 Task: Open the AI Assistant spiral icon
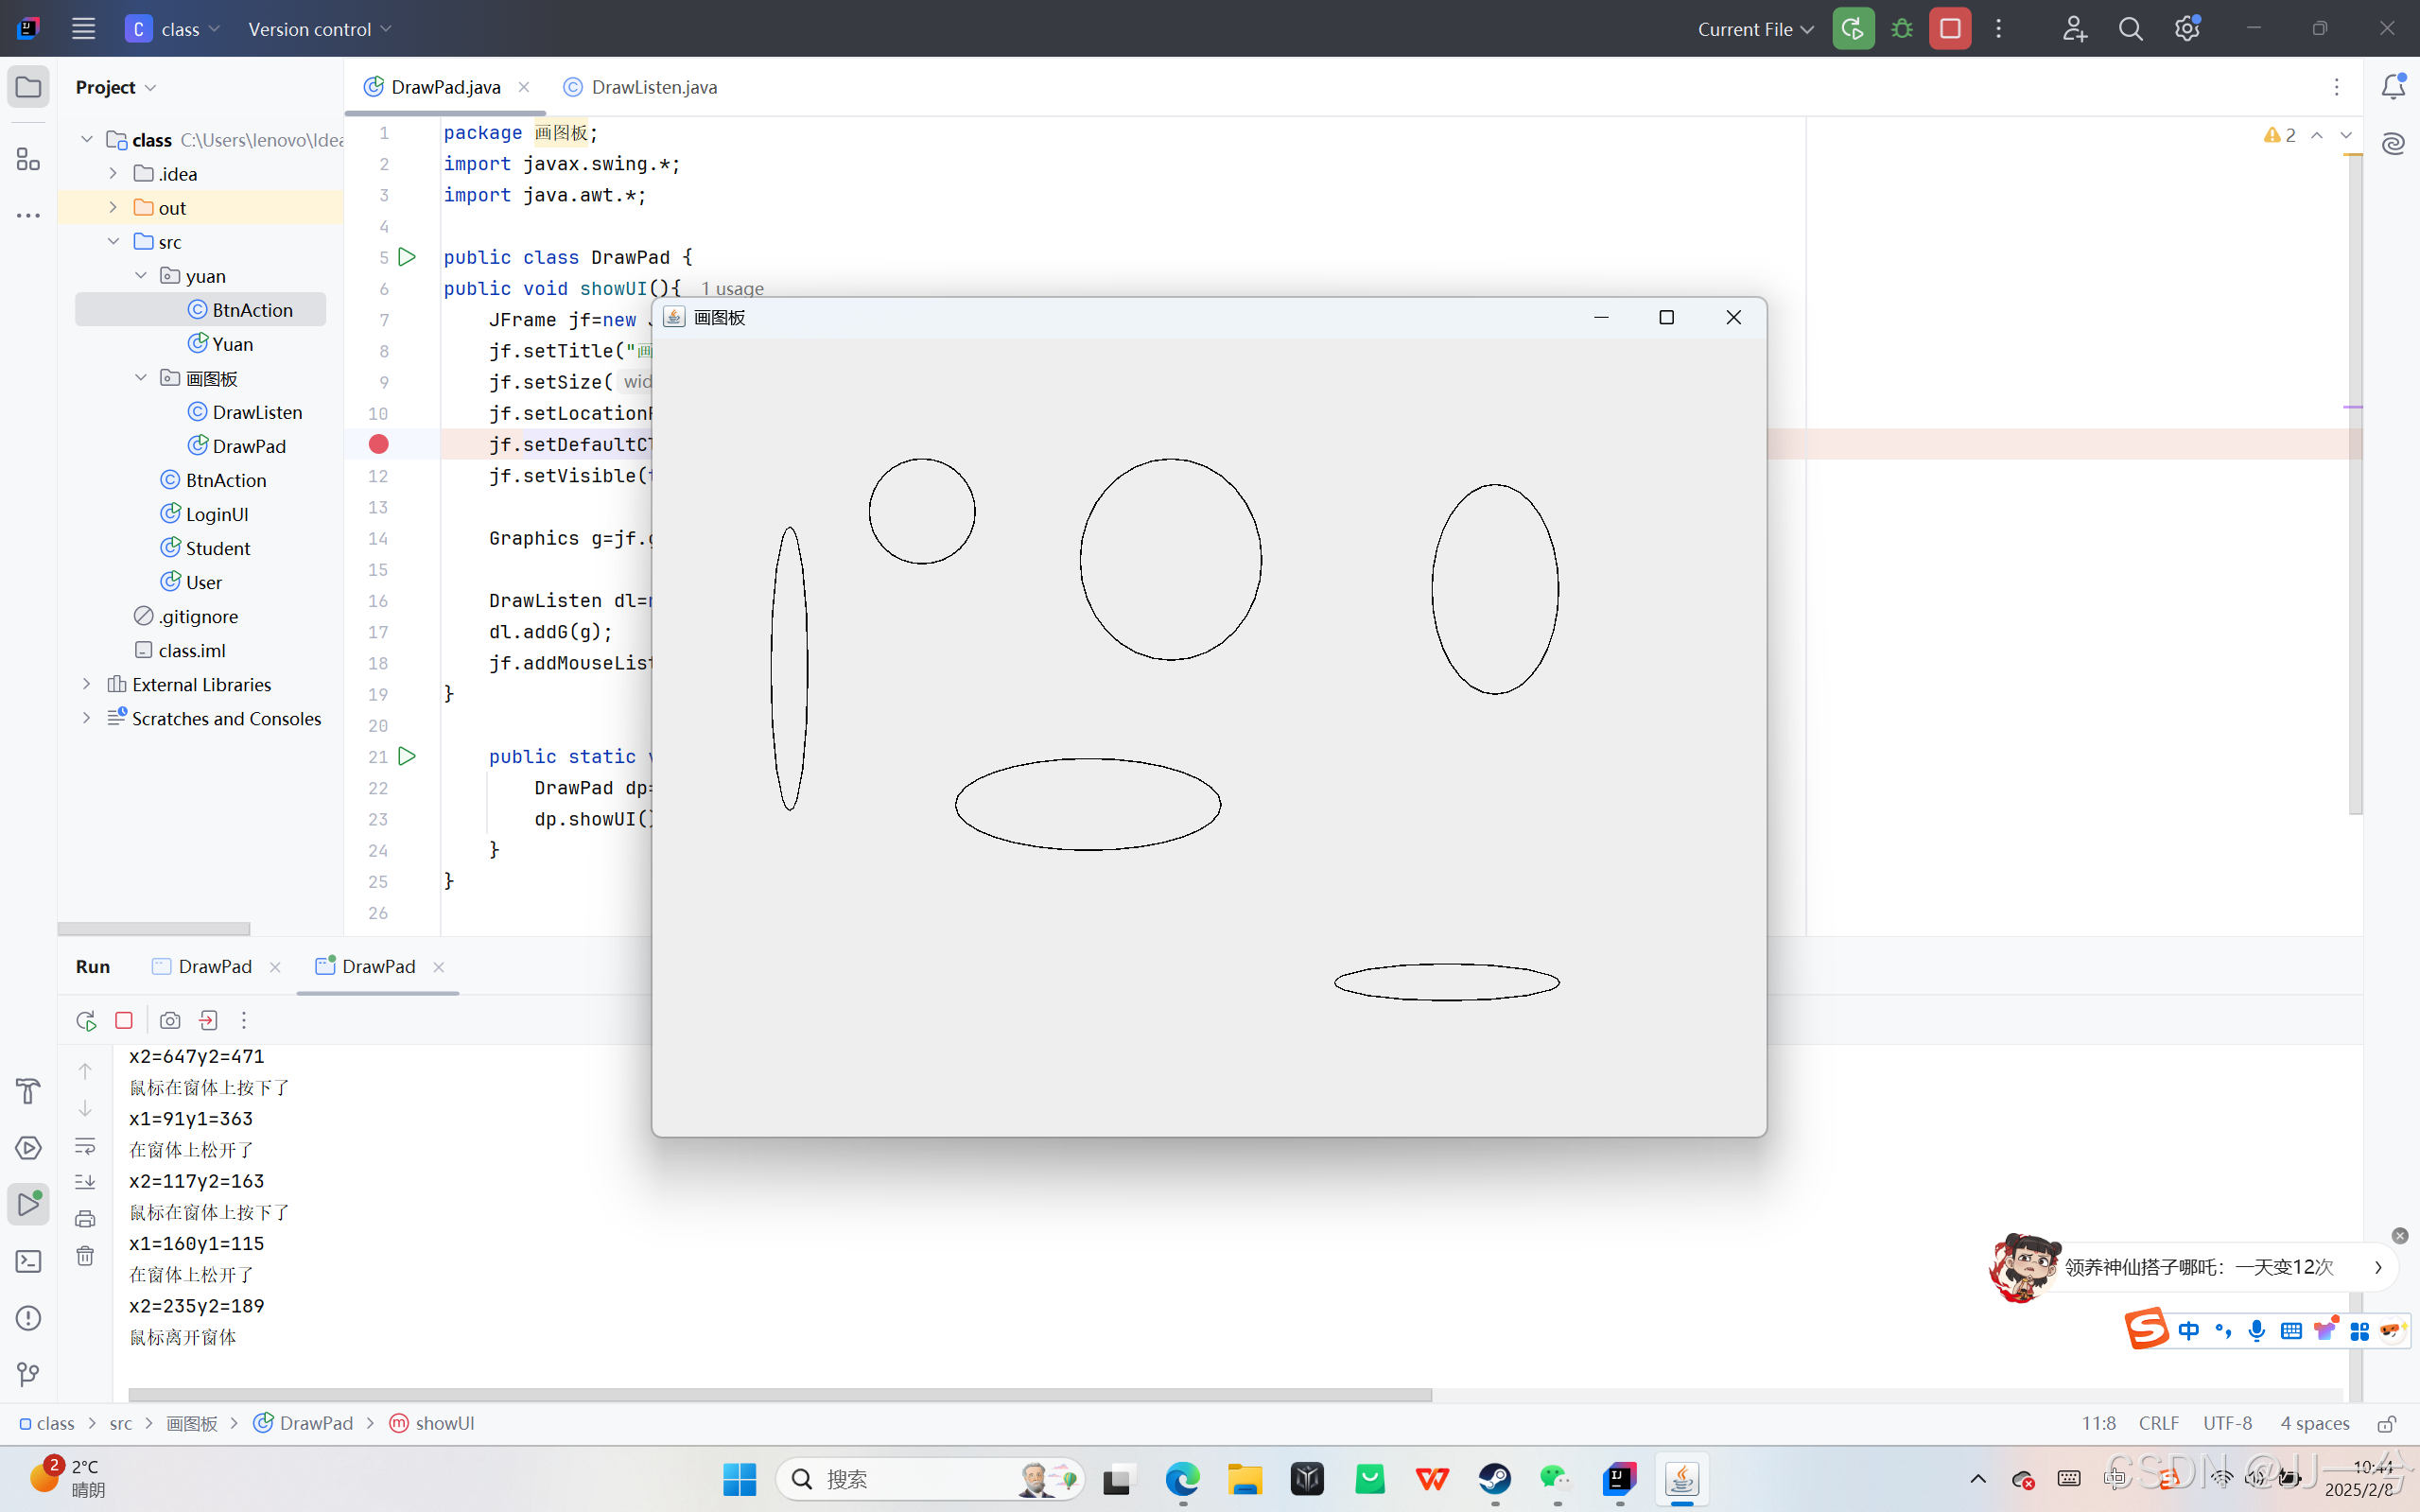tap(2393, 144)
